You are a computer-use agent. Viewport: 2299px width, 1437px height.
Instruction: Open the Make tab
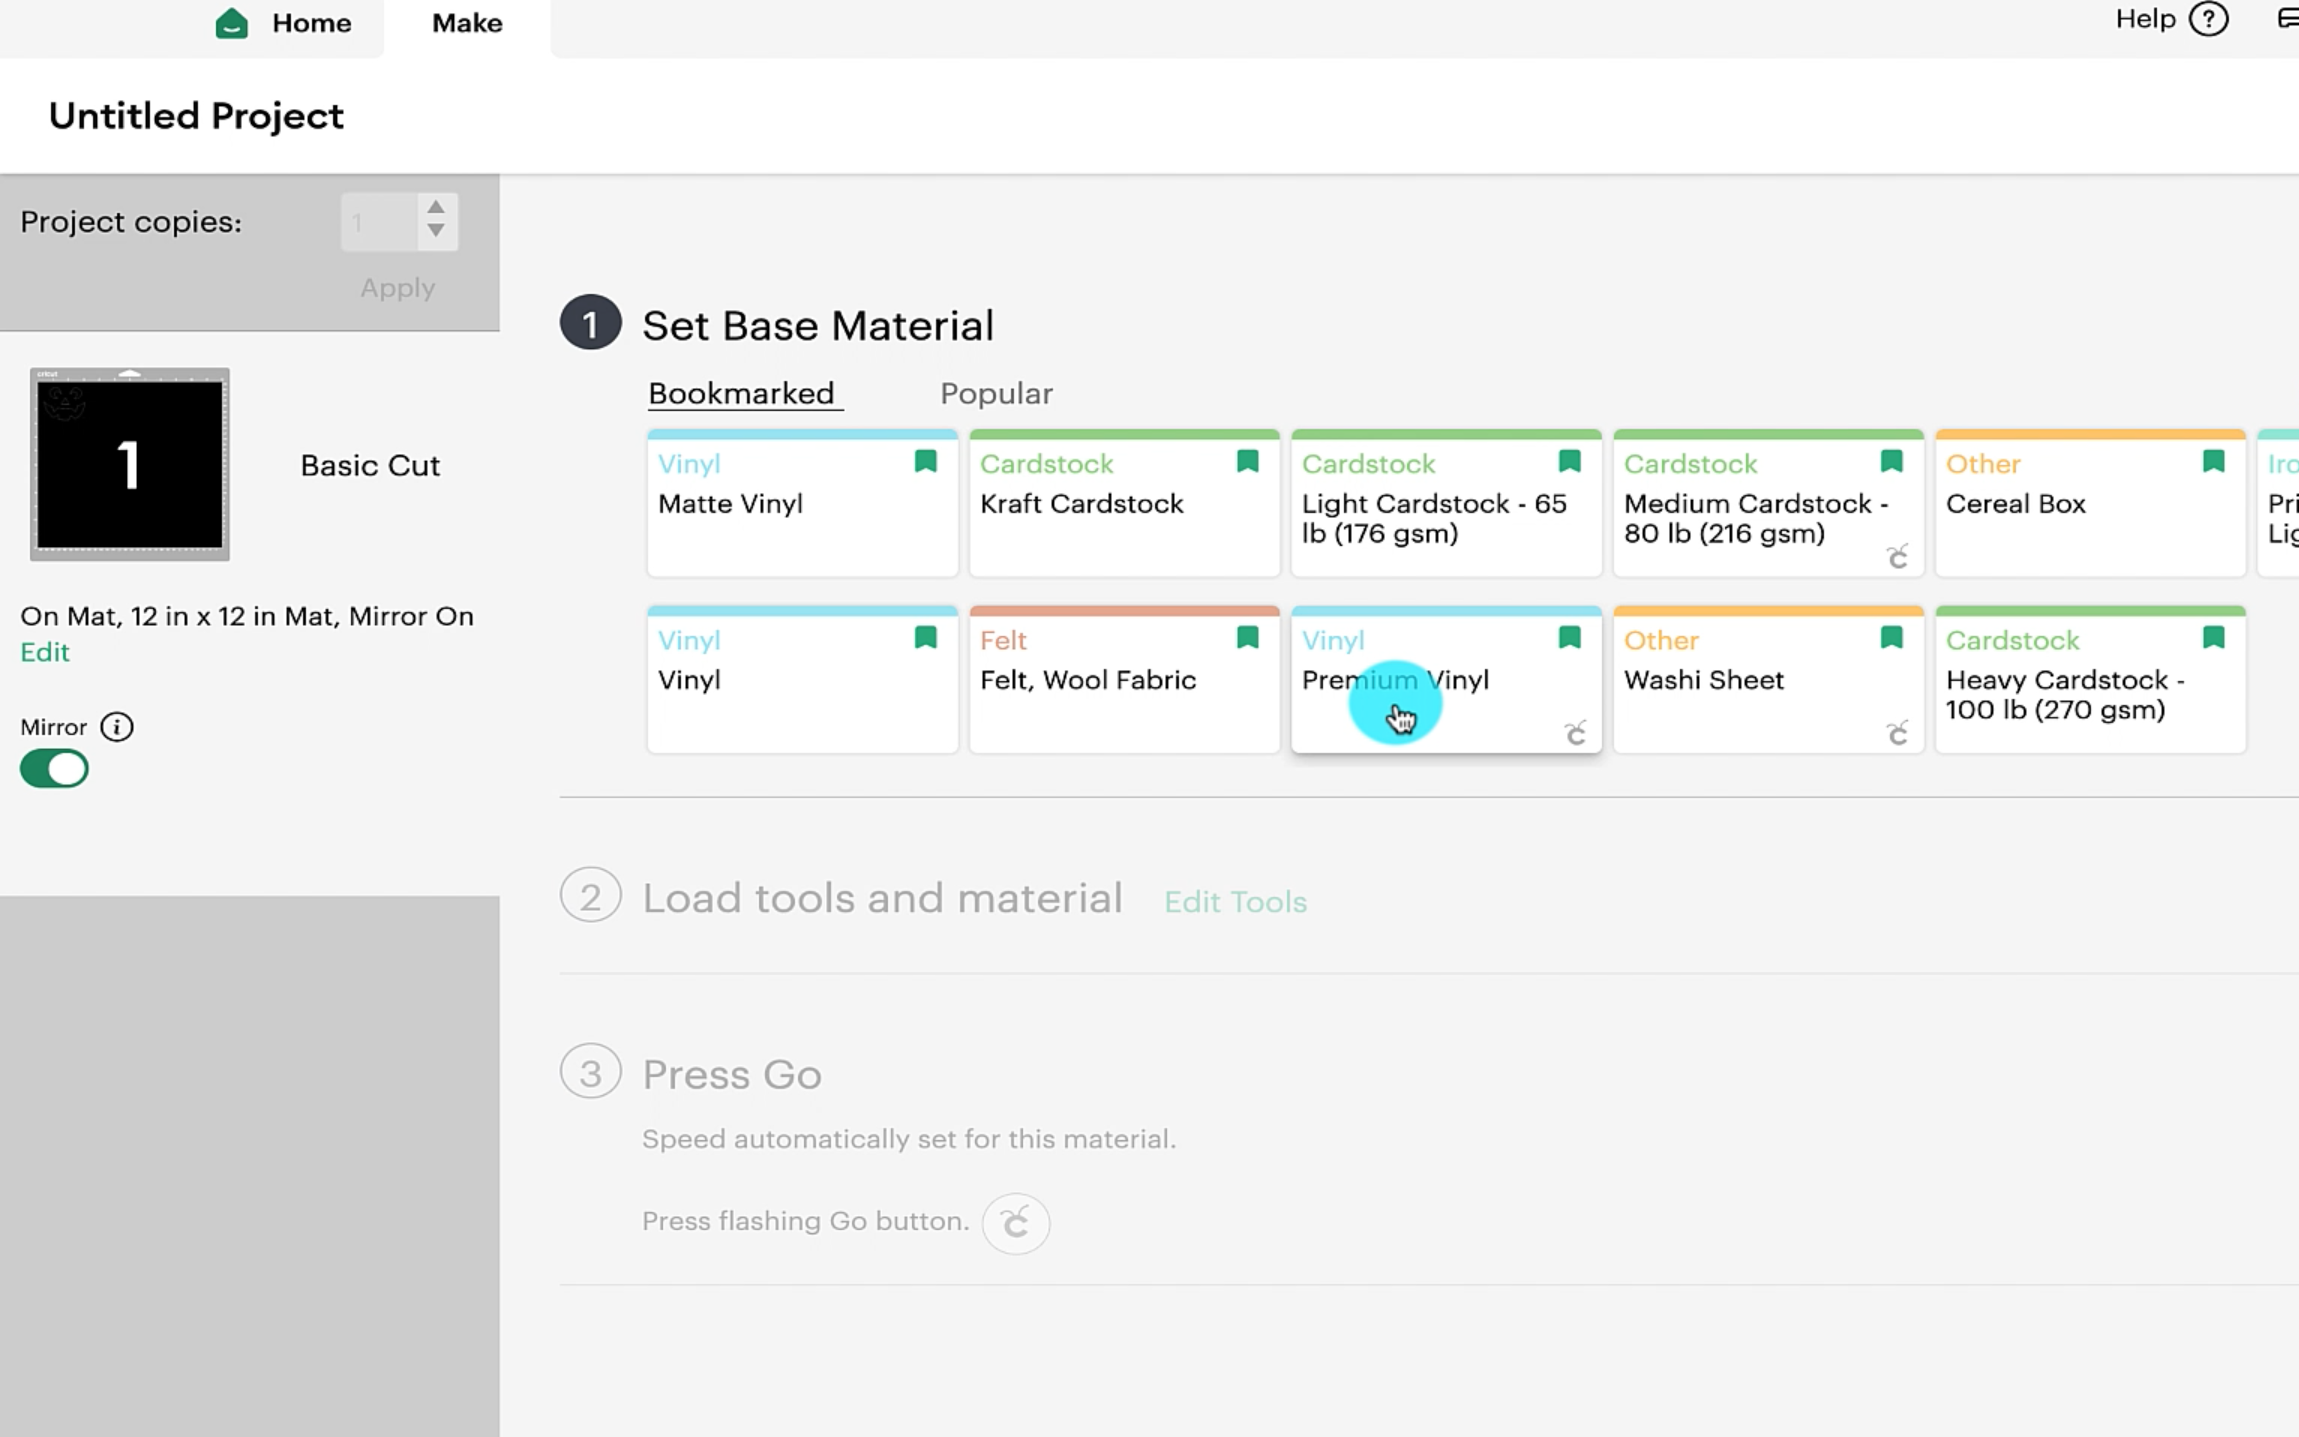point(467,23)
